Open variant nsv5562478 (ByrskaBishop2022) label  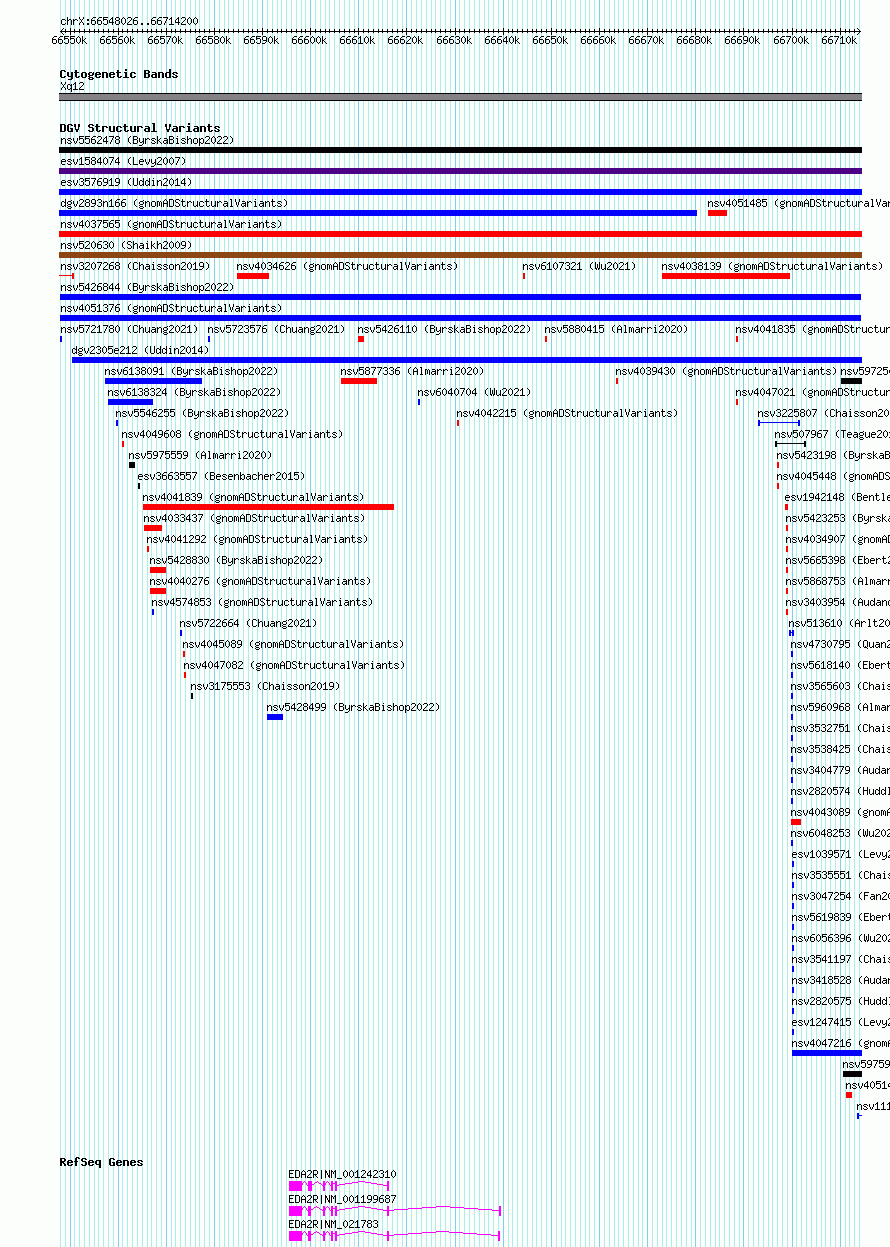coord(147,140)
